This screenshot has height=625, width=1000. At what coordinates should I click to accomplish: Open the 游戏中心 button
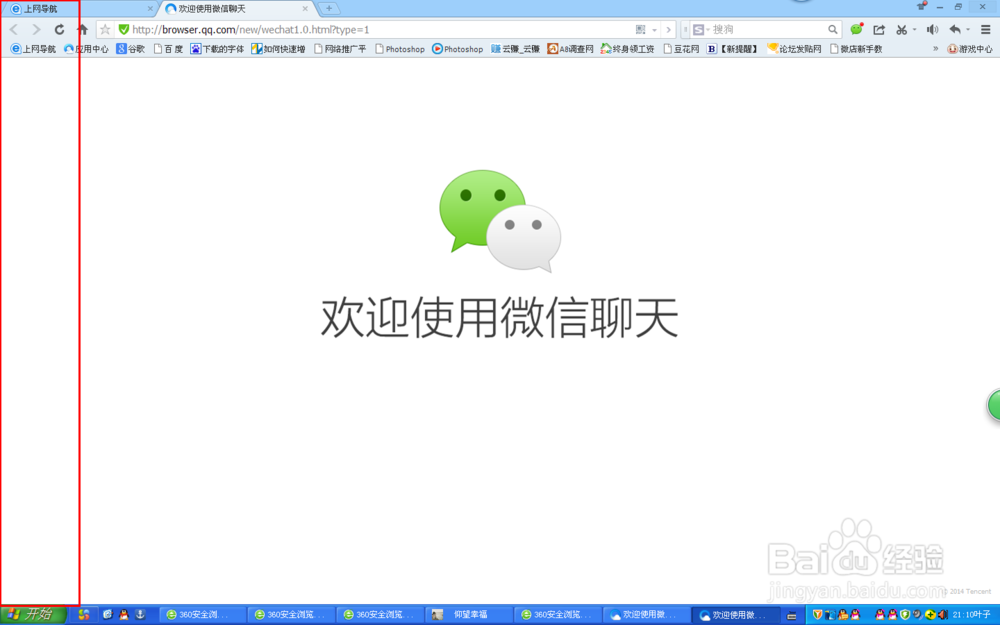point(969,49)
